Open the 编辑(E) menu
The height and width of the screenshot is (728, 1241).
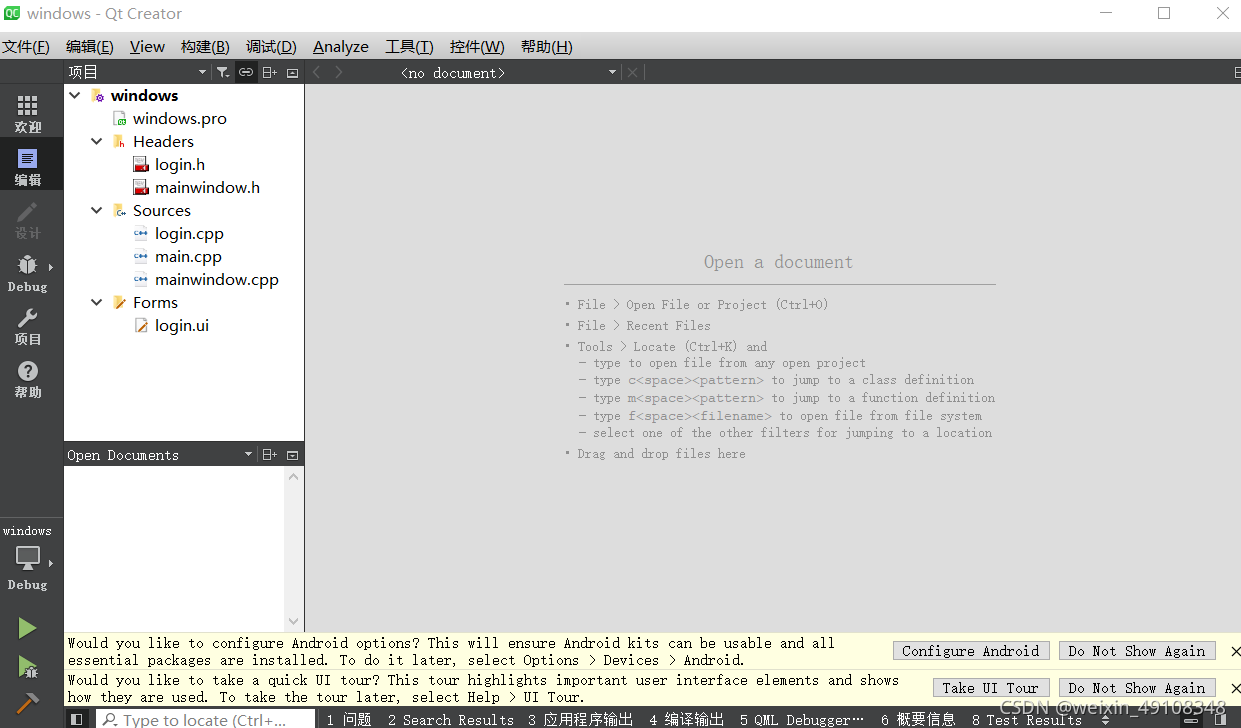point(90,47)
